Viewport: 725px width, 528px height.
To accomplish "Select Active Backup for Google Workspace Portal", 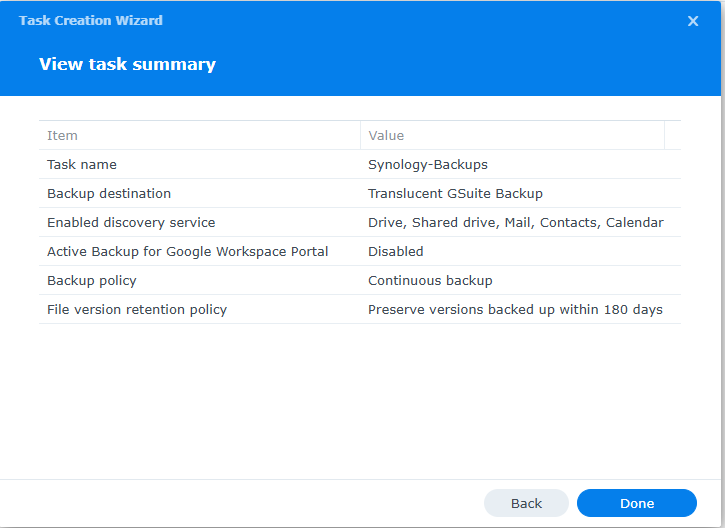I will [188, 252].
